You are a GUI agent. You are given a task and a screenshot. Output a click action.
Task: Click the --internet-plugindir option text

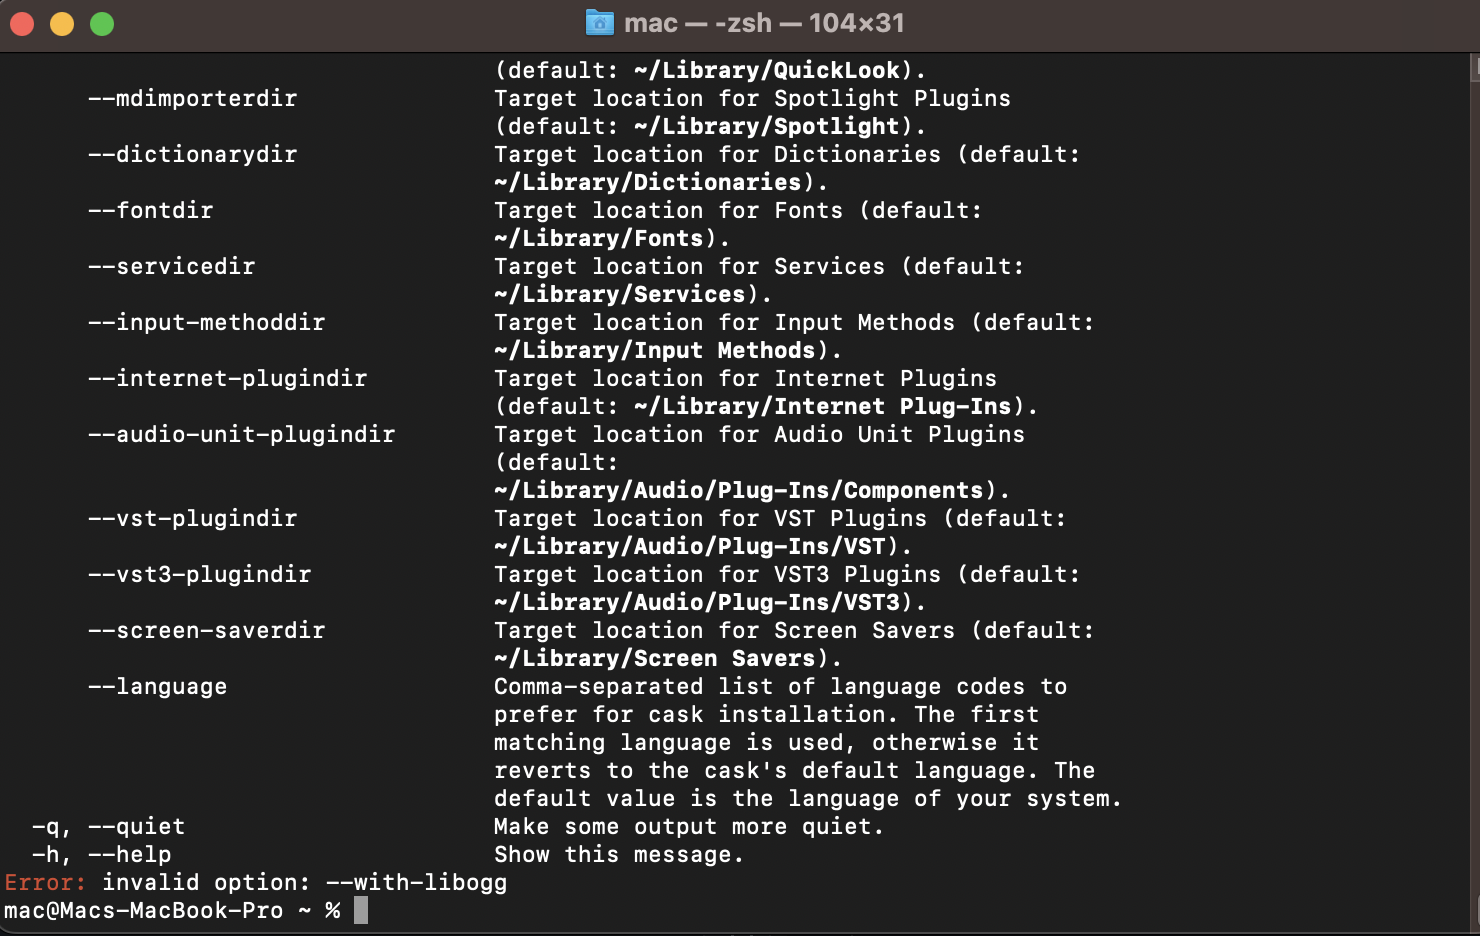[x=227, y=378]
